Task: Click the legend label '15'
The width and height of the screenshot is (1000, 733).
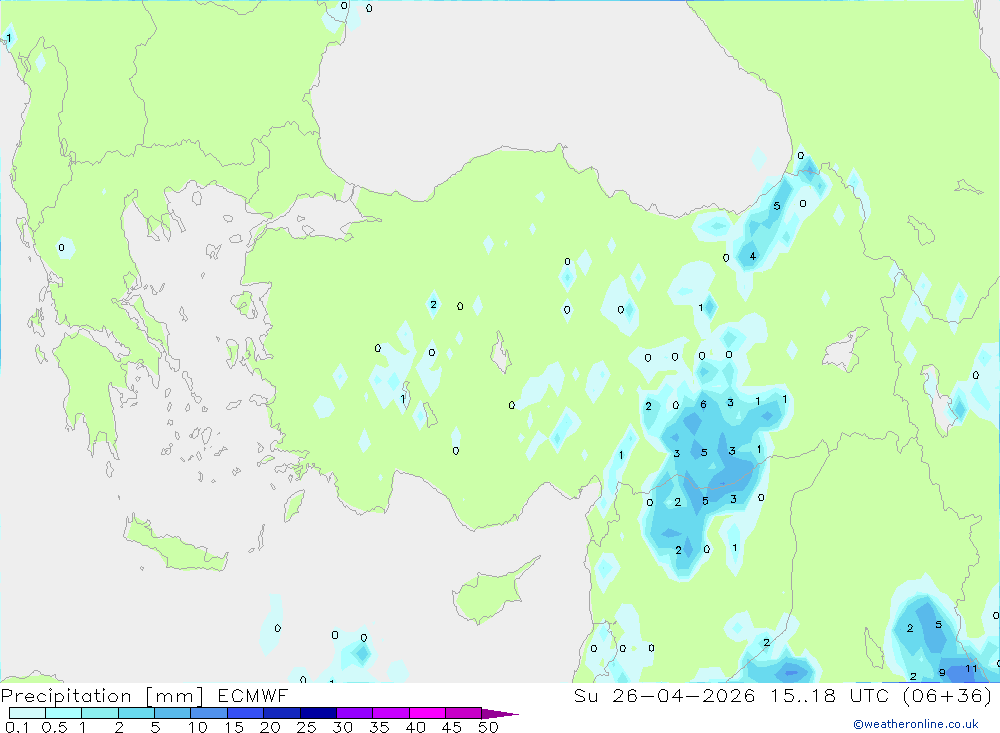Action: click(x=234, y=727)
